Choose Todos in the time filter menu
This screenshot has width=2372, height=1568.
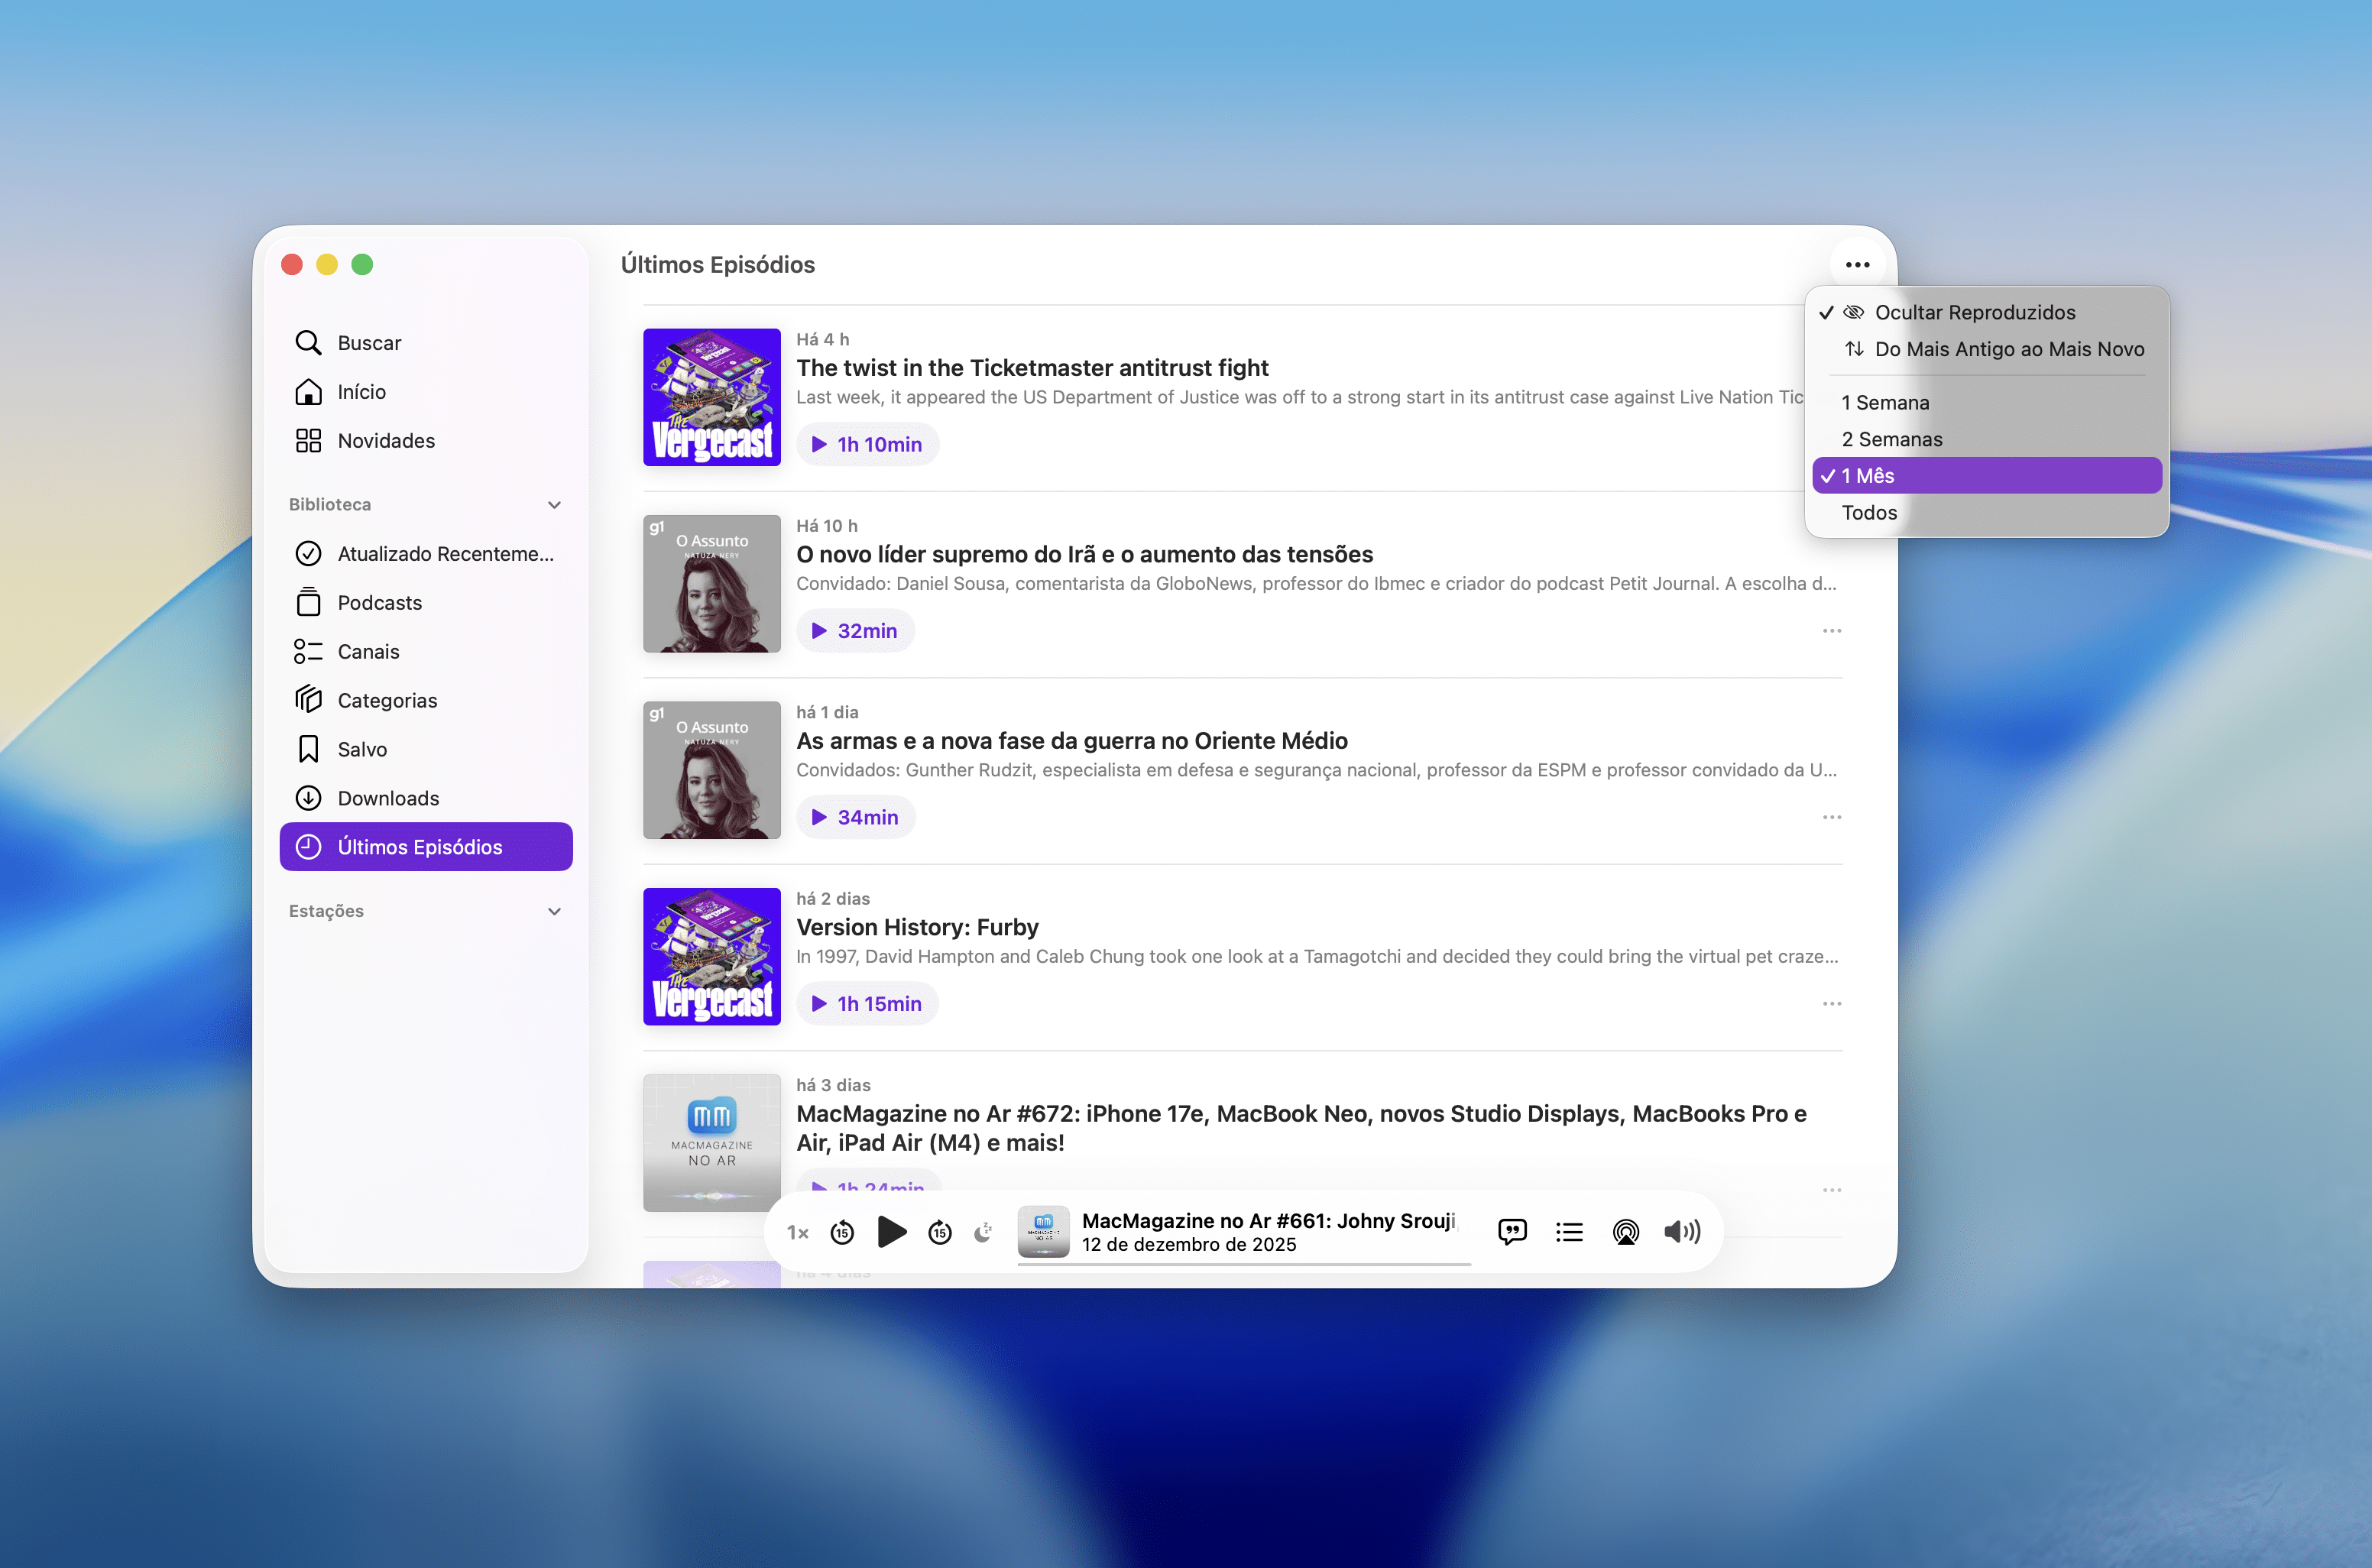[x=1869, y=512]
